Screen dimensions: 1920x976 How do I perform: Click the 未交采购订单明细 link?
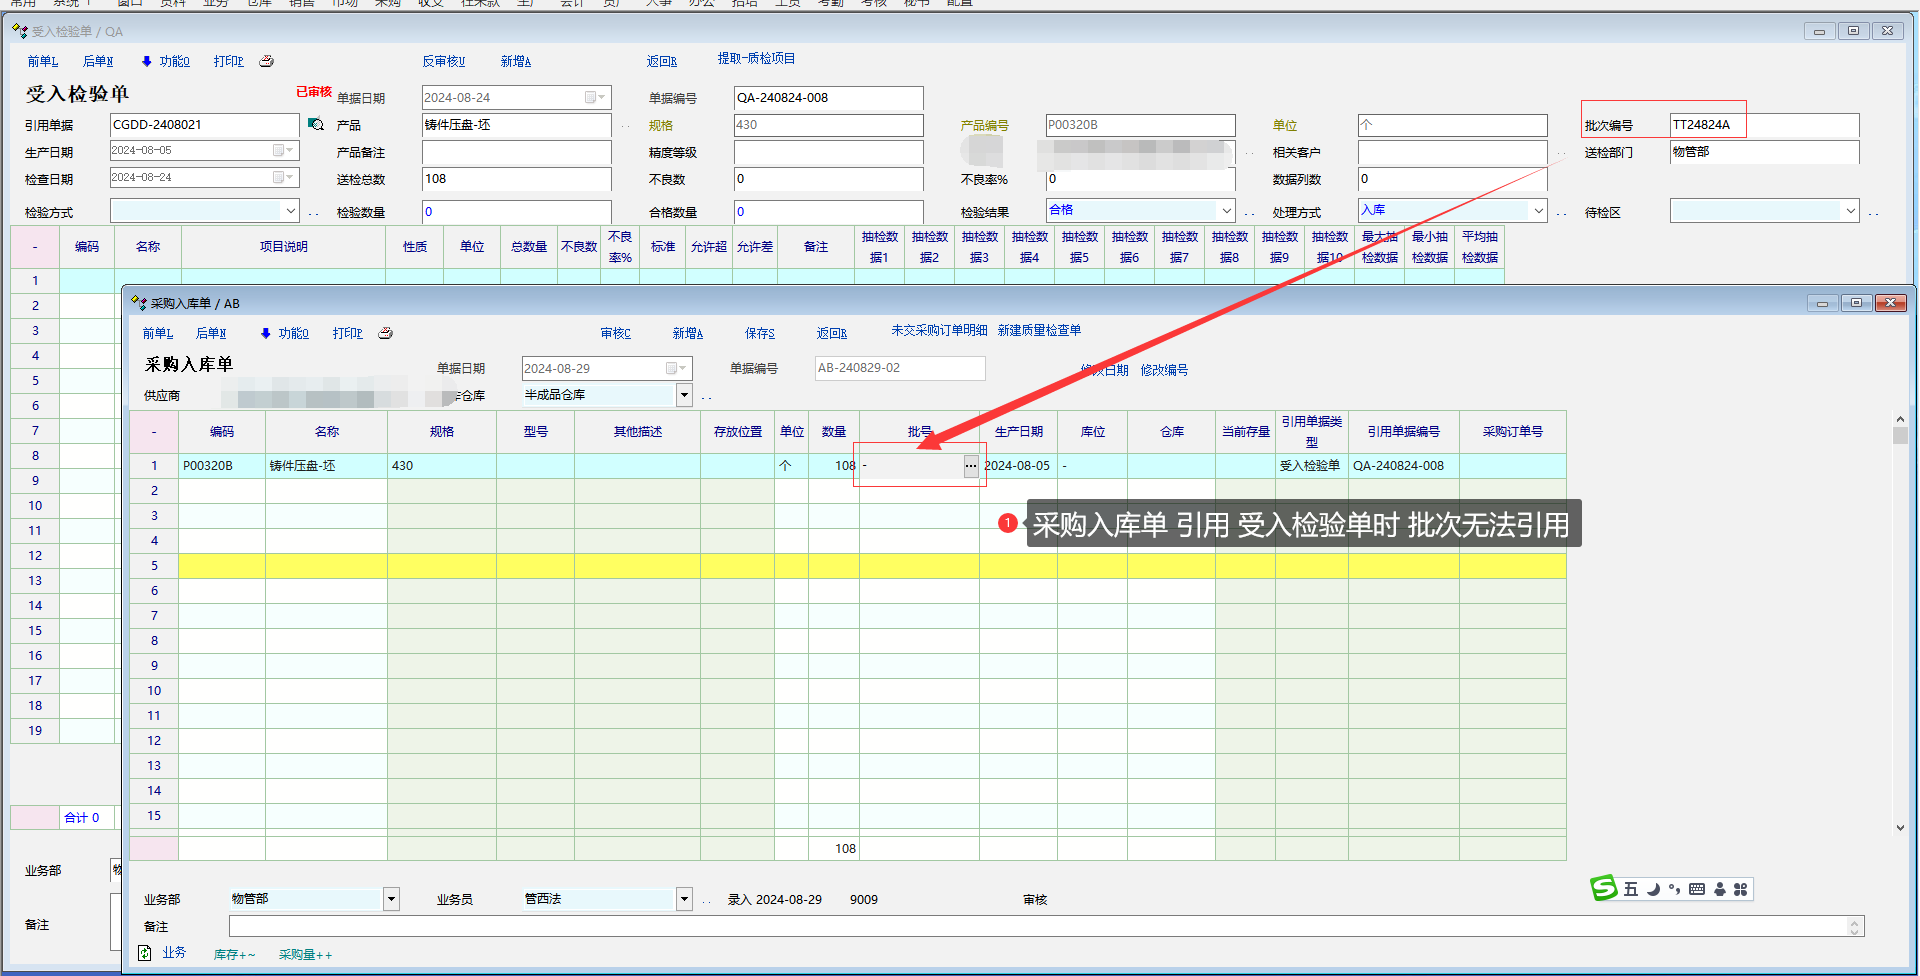pyautogui.click(x=938, y=330)
